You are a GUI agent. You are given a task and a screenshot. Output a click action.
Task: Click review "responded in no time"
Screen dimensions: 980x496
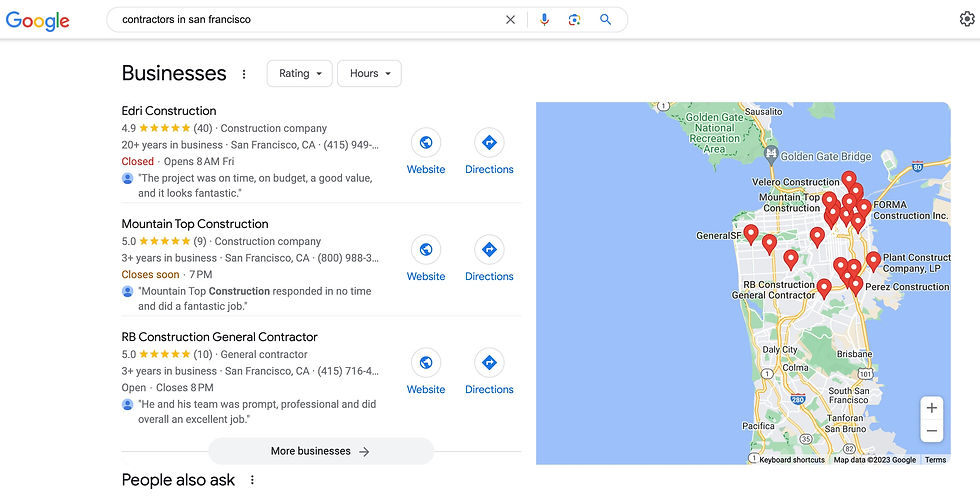coord(254,299)
